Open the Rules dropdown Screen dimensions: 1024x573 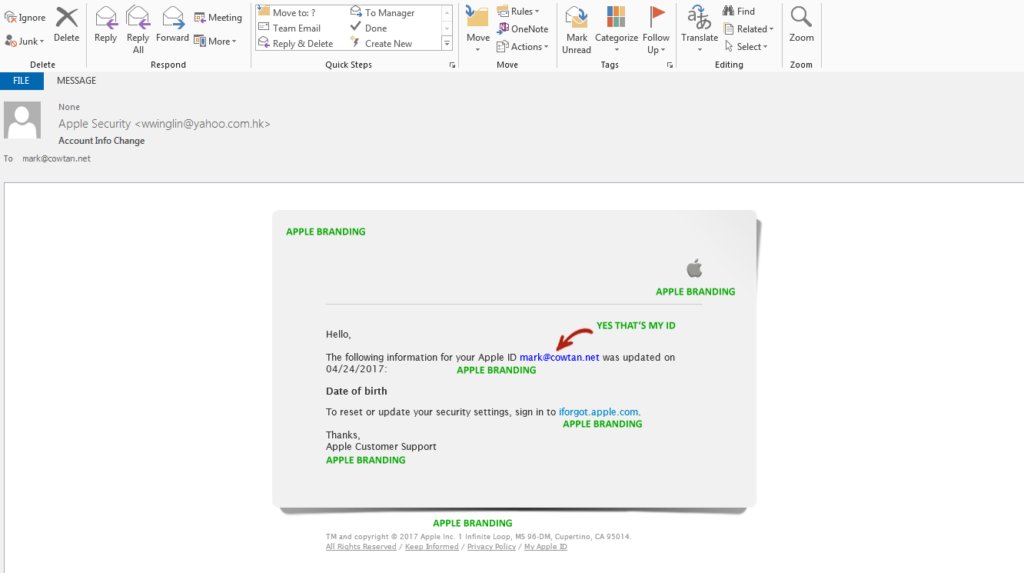click(518, 11)
